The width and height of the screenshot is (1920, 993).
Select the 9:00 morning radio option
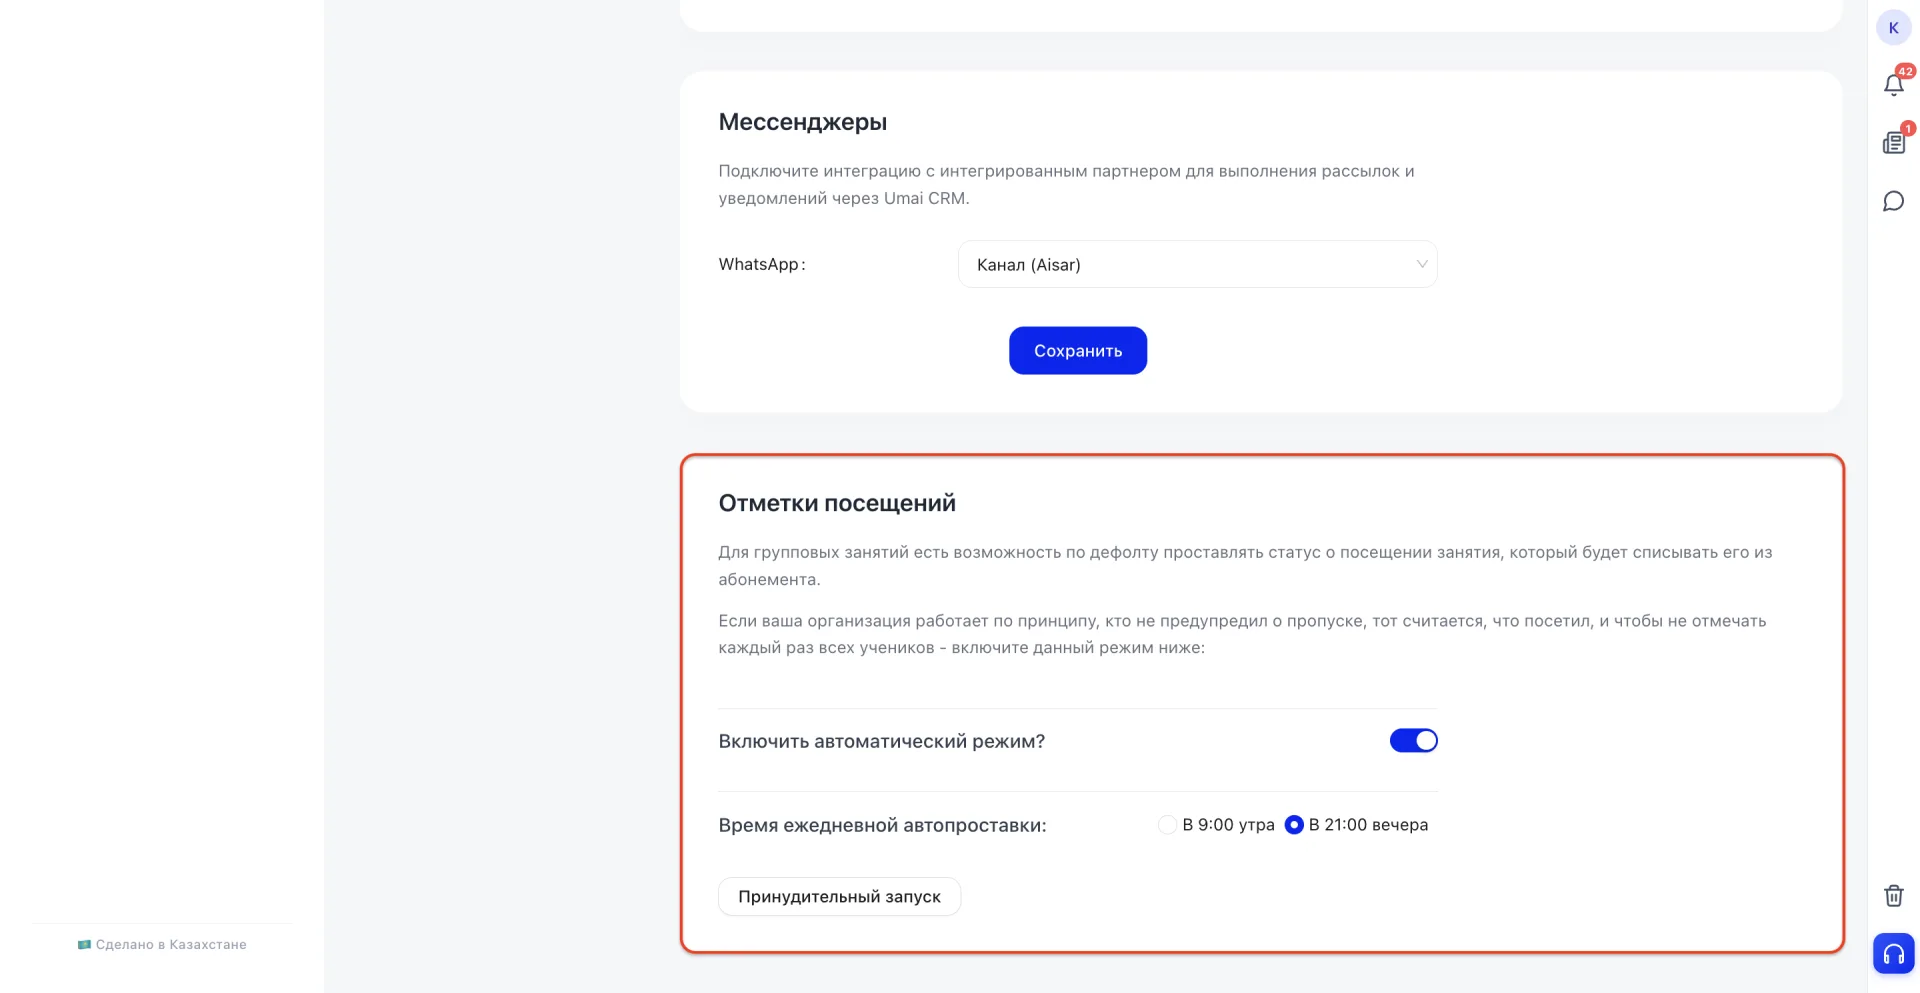pos(1166,825)
